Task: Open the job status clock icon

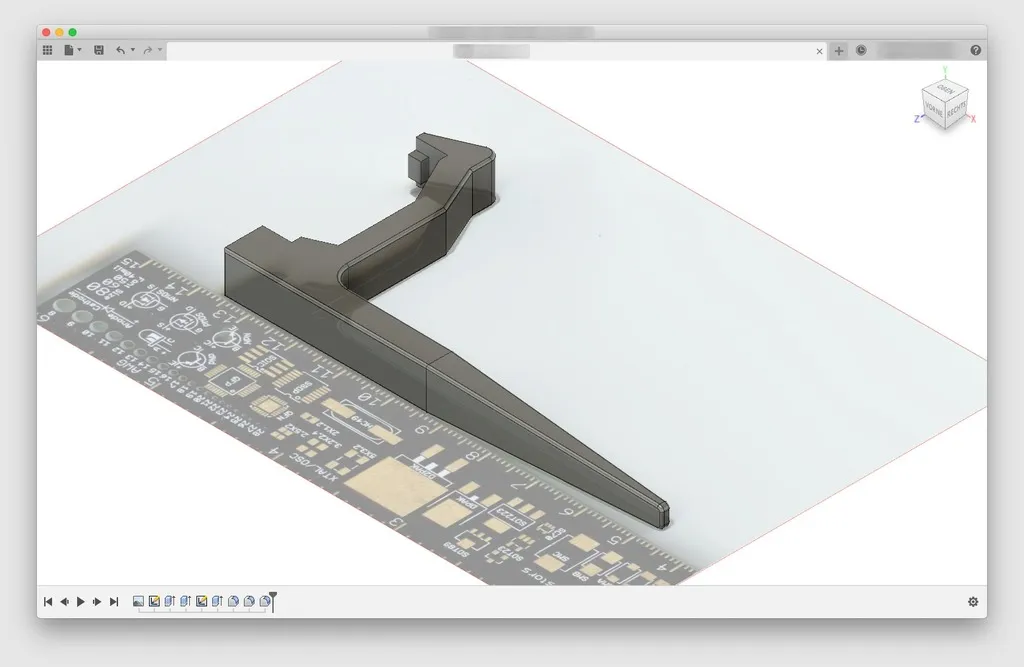Action: (861, 50)
